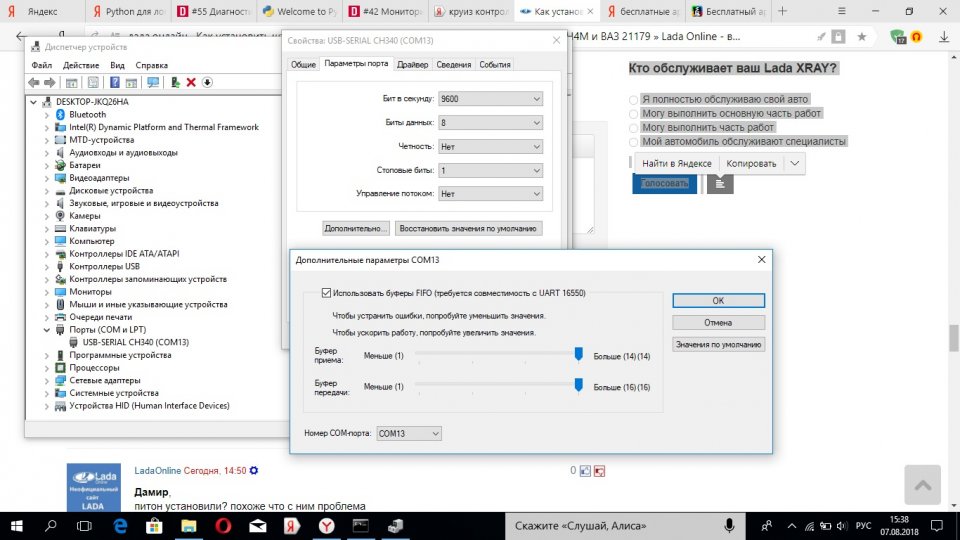The image size is (960, 540).
Task: Open the Opera browser from the taskbar
Action: click(x=227, y=525)
